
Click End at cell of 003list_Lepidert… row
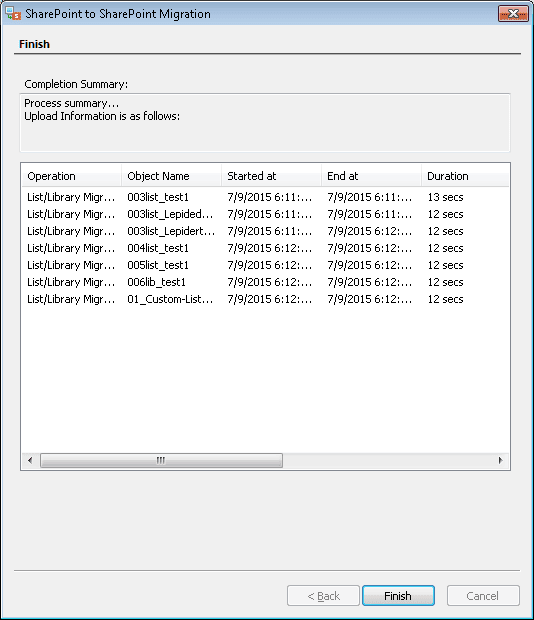370,231
